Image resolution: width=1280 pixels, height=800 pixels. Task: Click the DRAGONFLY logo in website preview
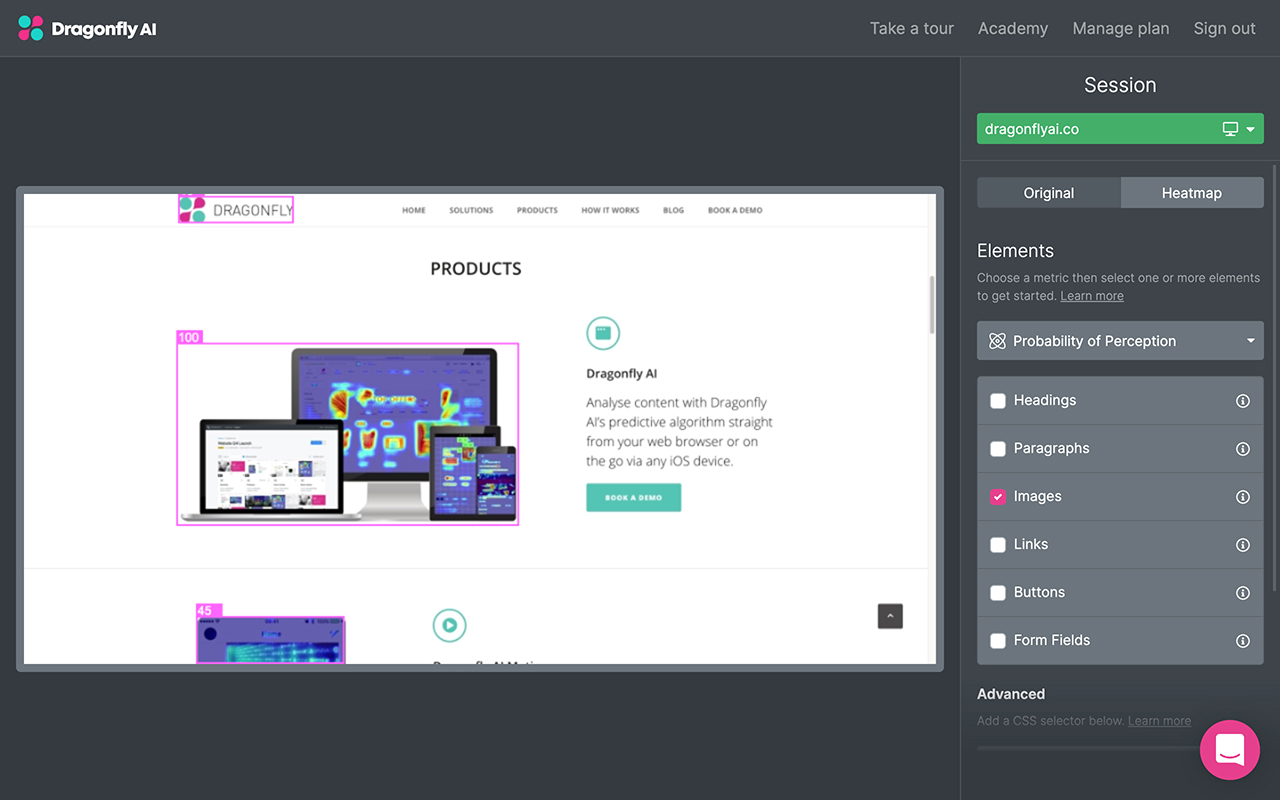coord(236,209)
